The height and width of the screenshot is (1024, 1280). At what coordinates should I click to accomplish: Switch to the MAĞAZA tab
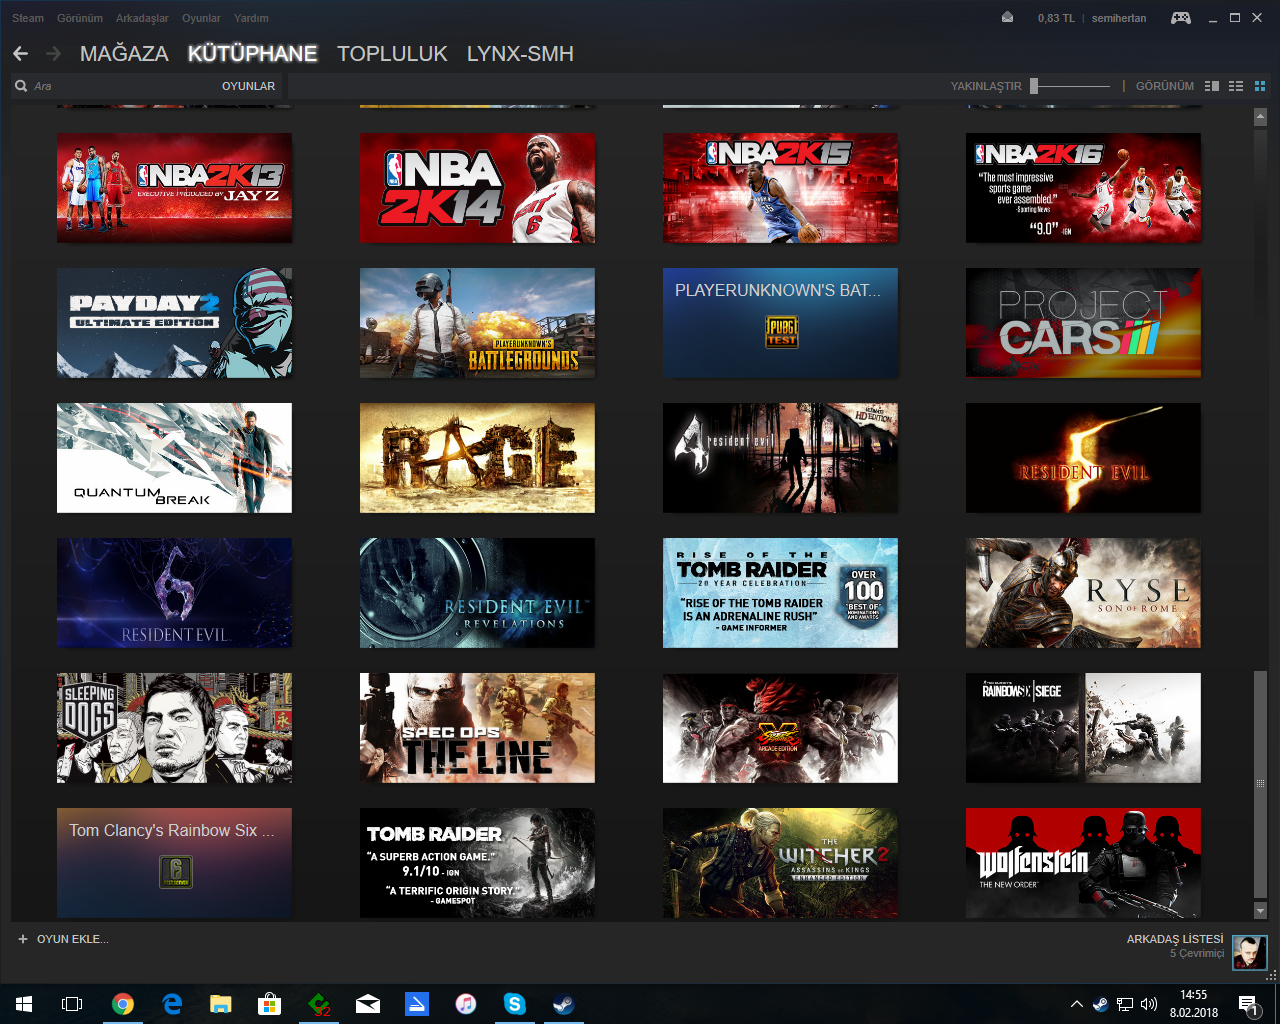(x=124, y=54)
